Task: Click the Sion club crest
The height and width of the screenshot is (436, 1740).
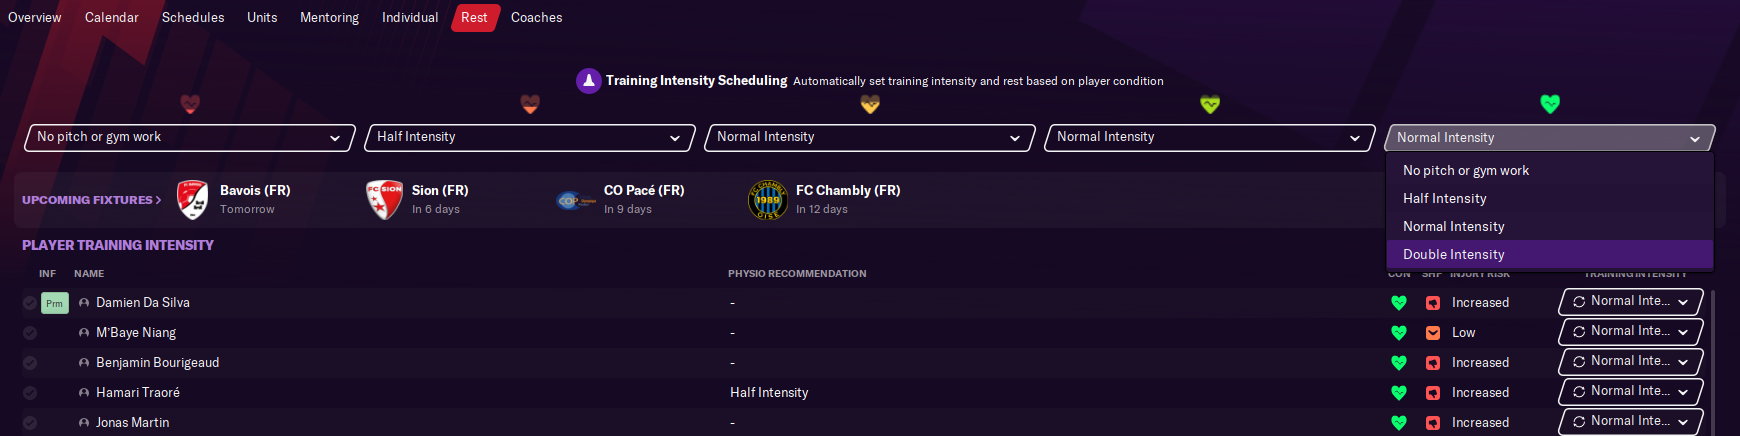Action: (x=384, y=200)
